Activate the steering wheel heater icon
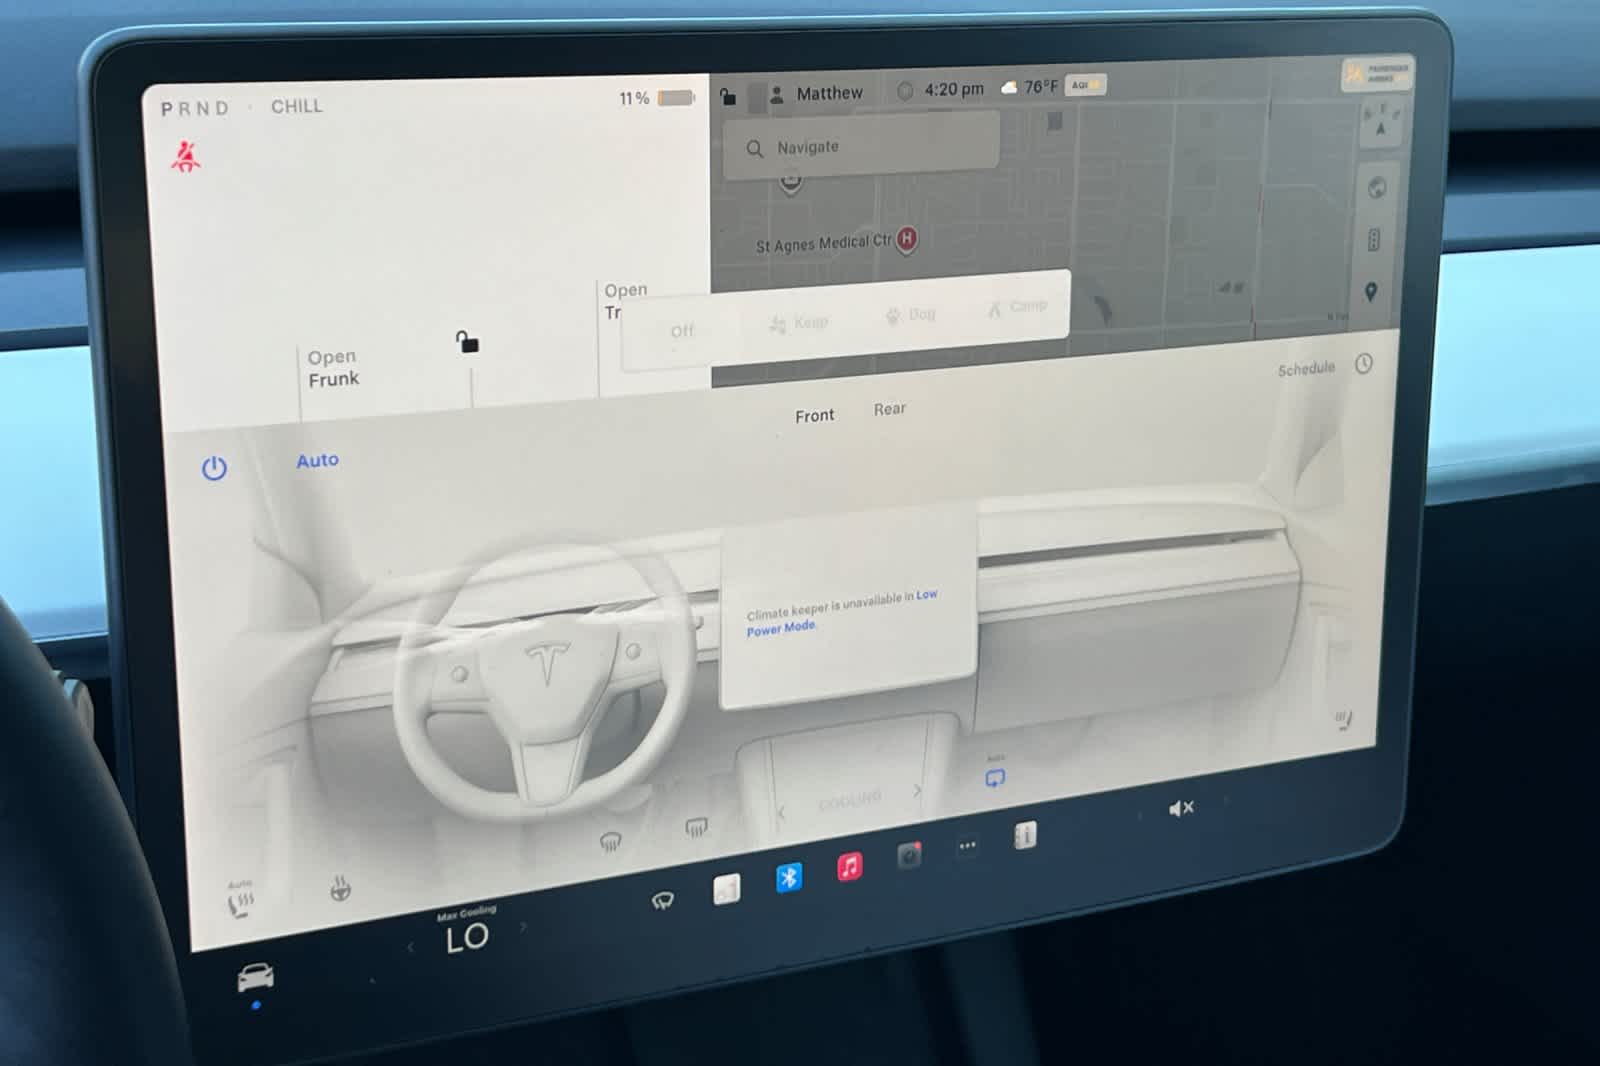 pos(340,890)
